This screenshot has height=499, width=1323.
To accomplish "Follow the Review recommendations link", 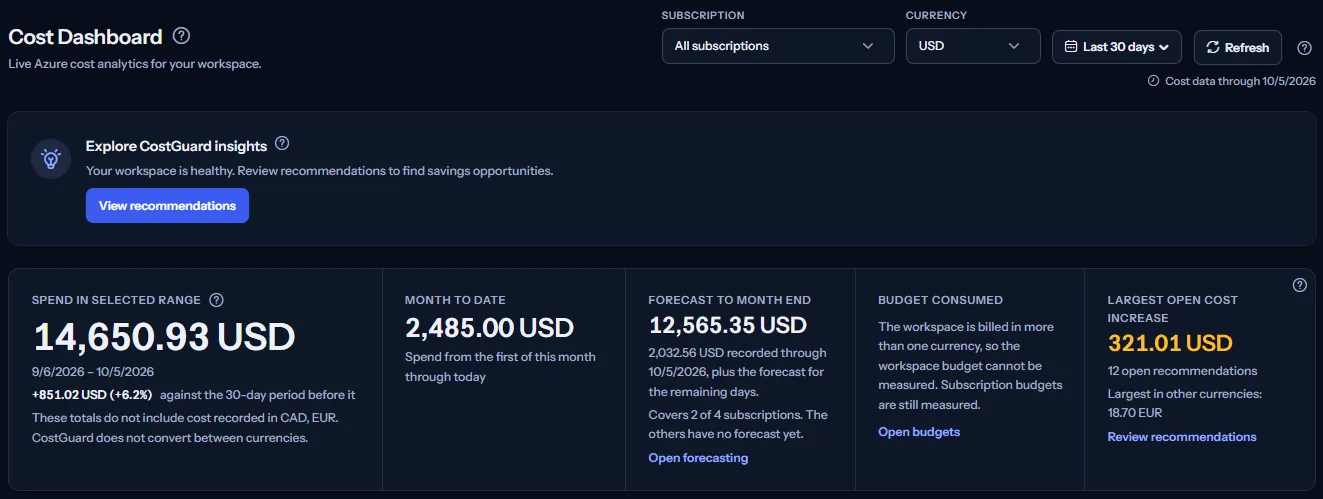I will click(x=1182, y=437).
